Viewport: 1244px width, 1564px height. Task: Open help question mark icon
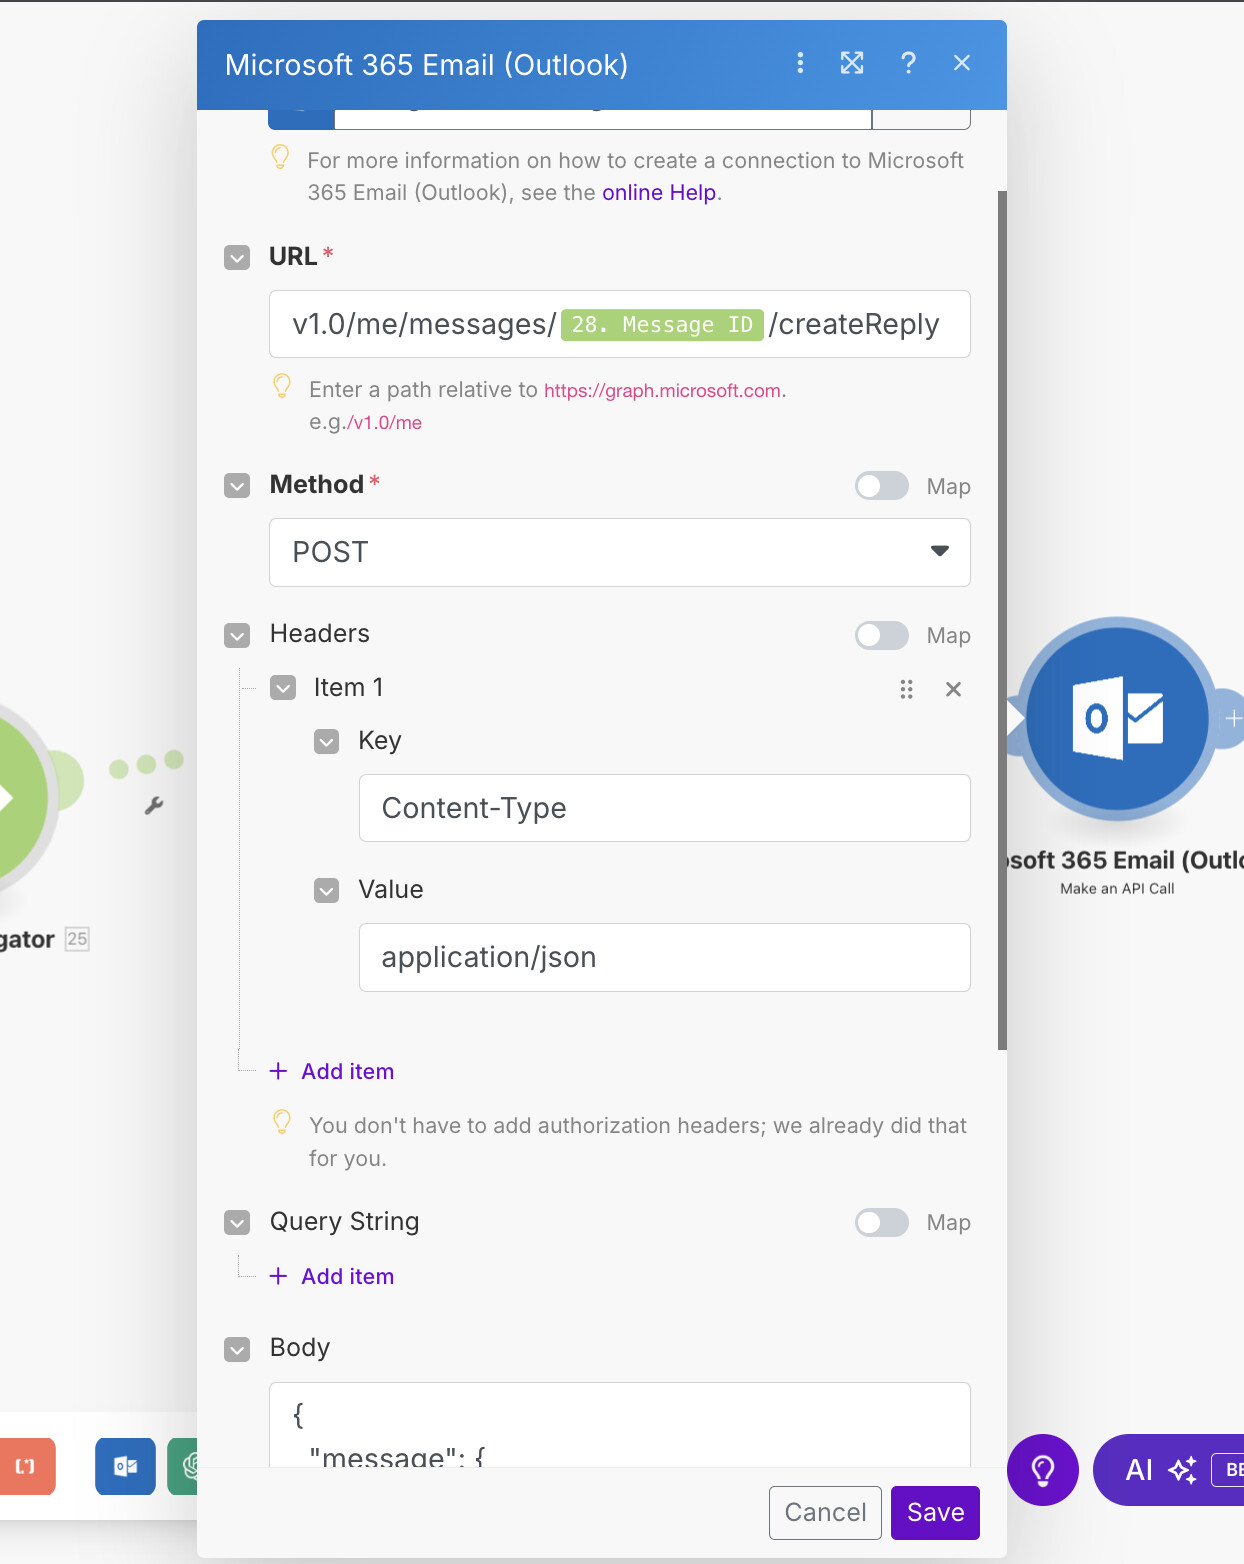tap(908, 63)
